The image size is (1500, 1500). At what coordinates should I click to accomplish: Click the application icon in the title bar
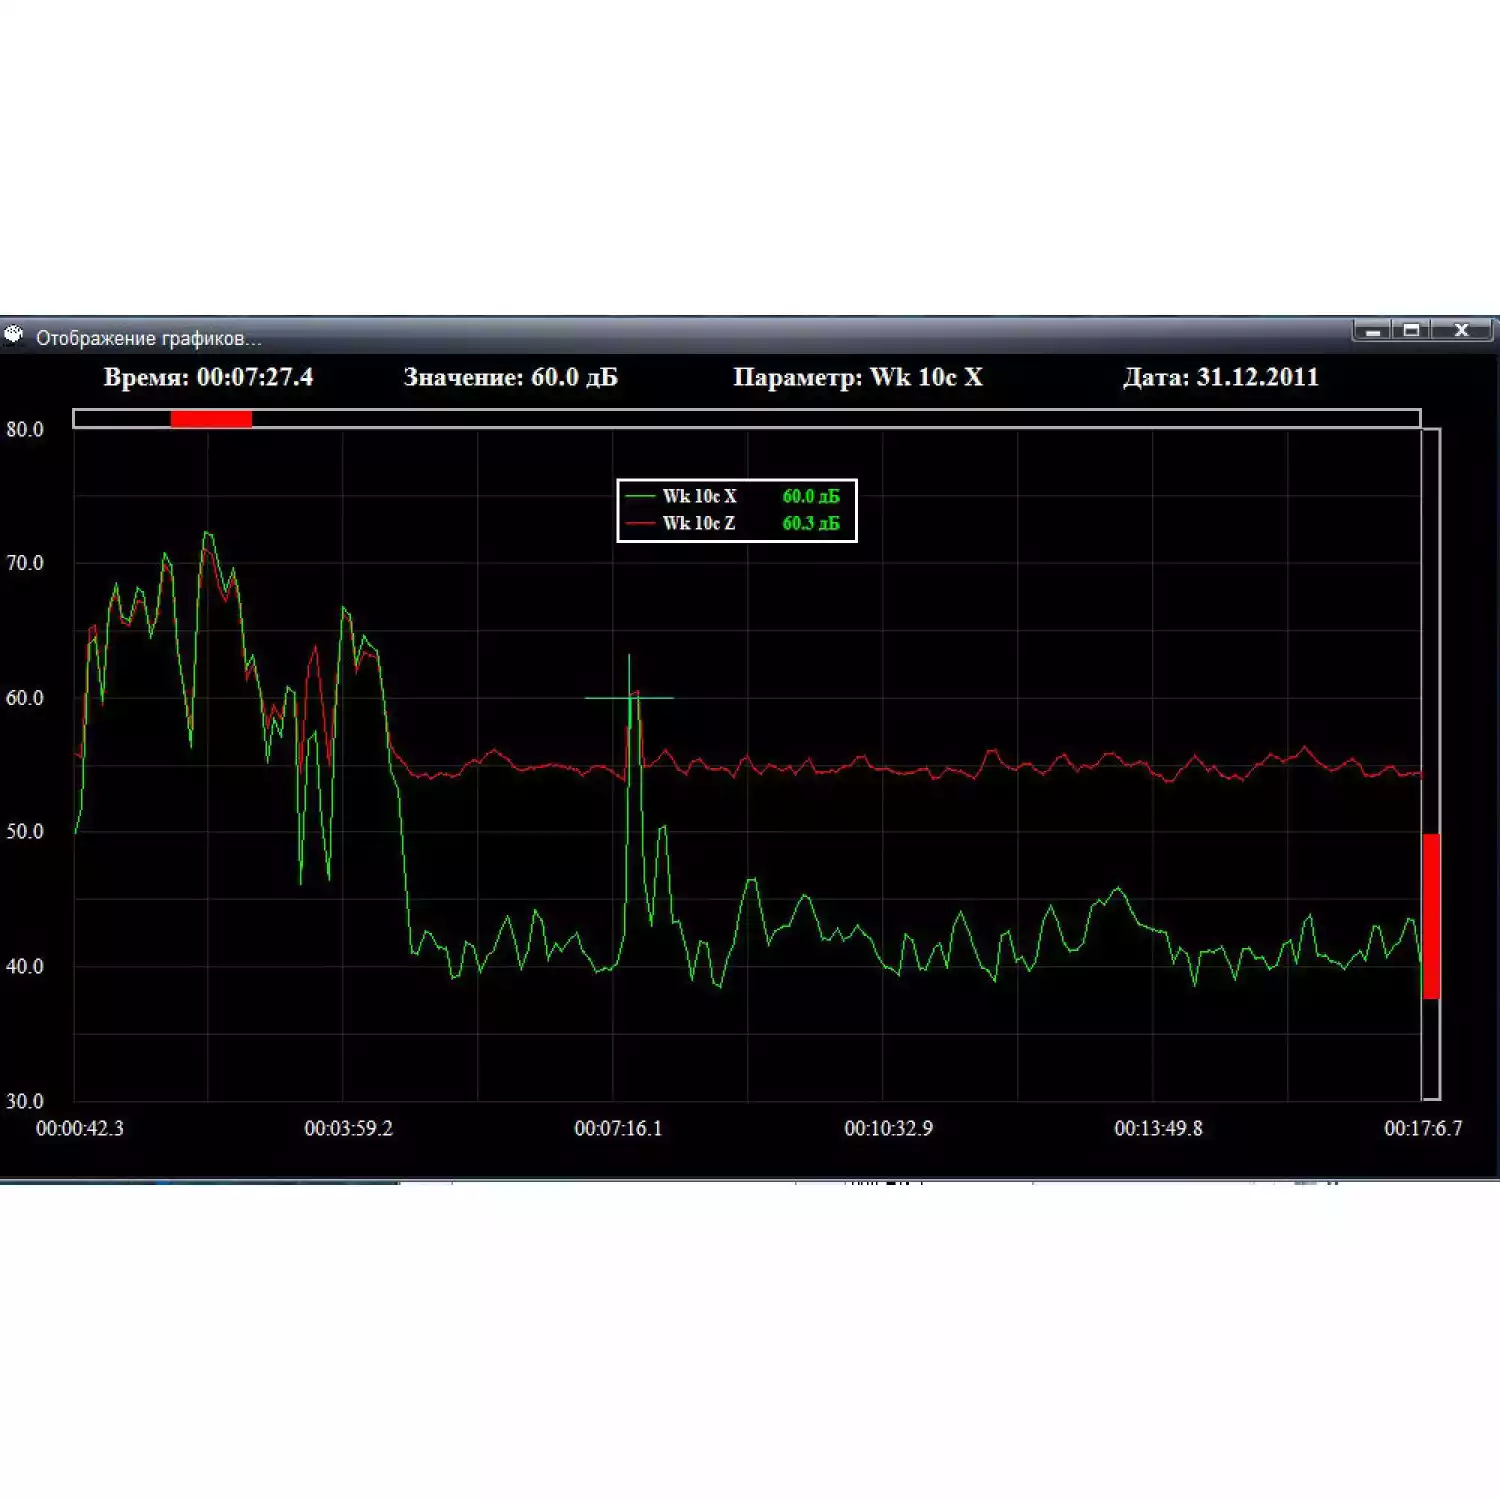coord(14,335)
